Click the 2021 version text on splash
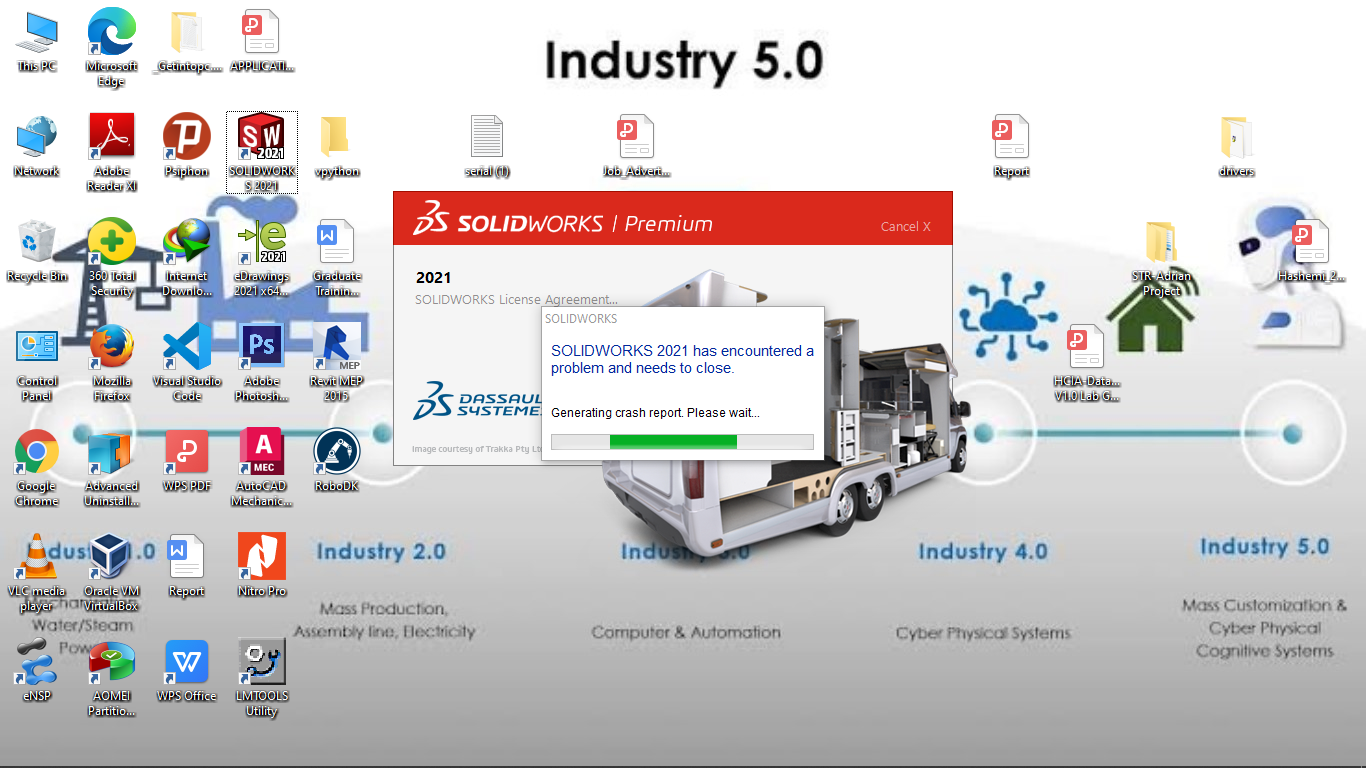This screenshot has width=1366, height=768. pos(434,278)
